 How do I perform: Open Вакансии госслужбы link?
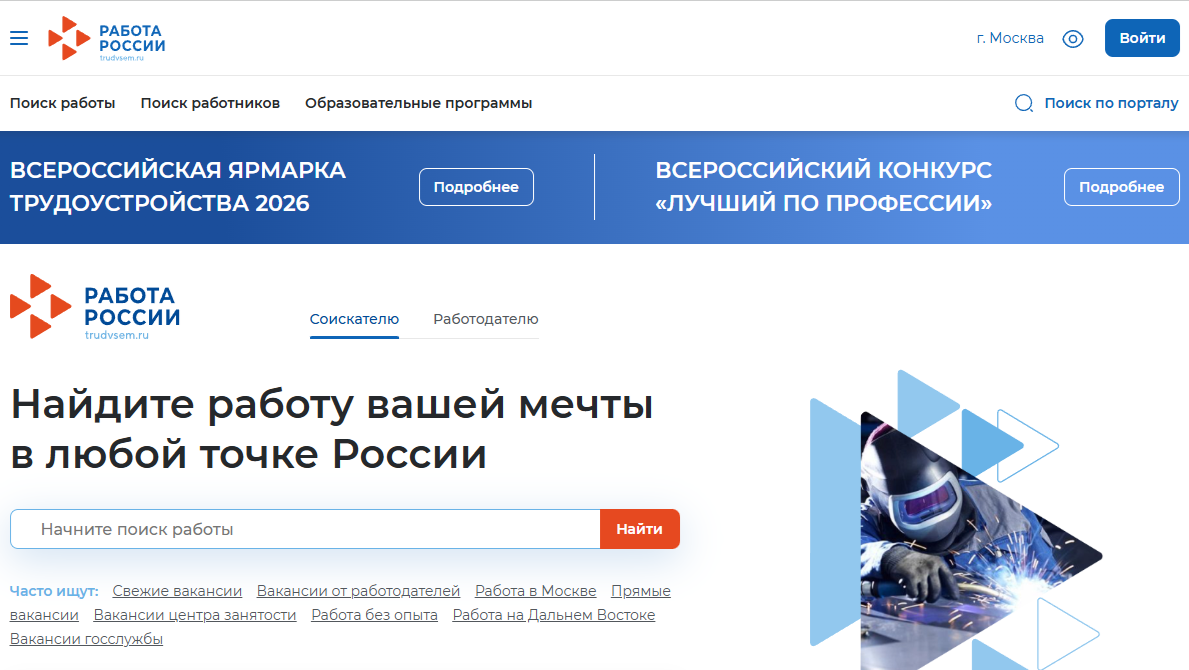(86, 639)
